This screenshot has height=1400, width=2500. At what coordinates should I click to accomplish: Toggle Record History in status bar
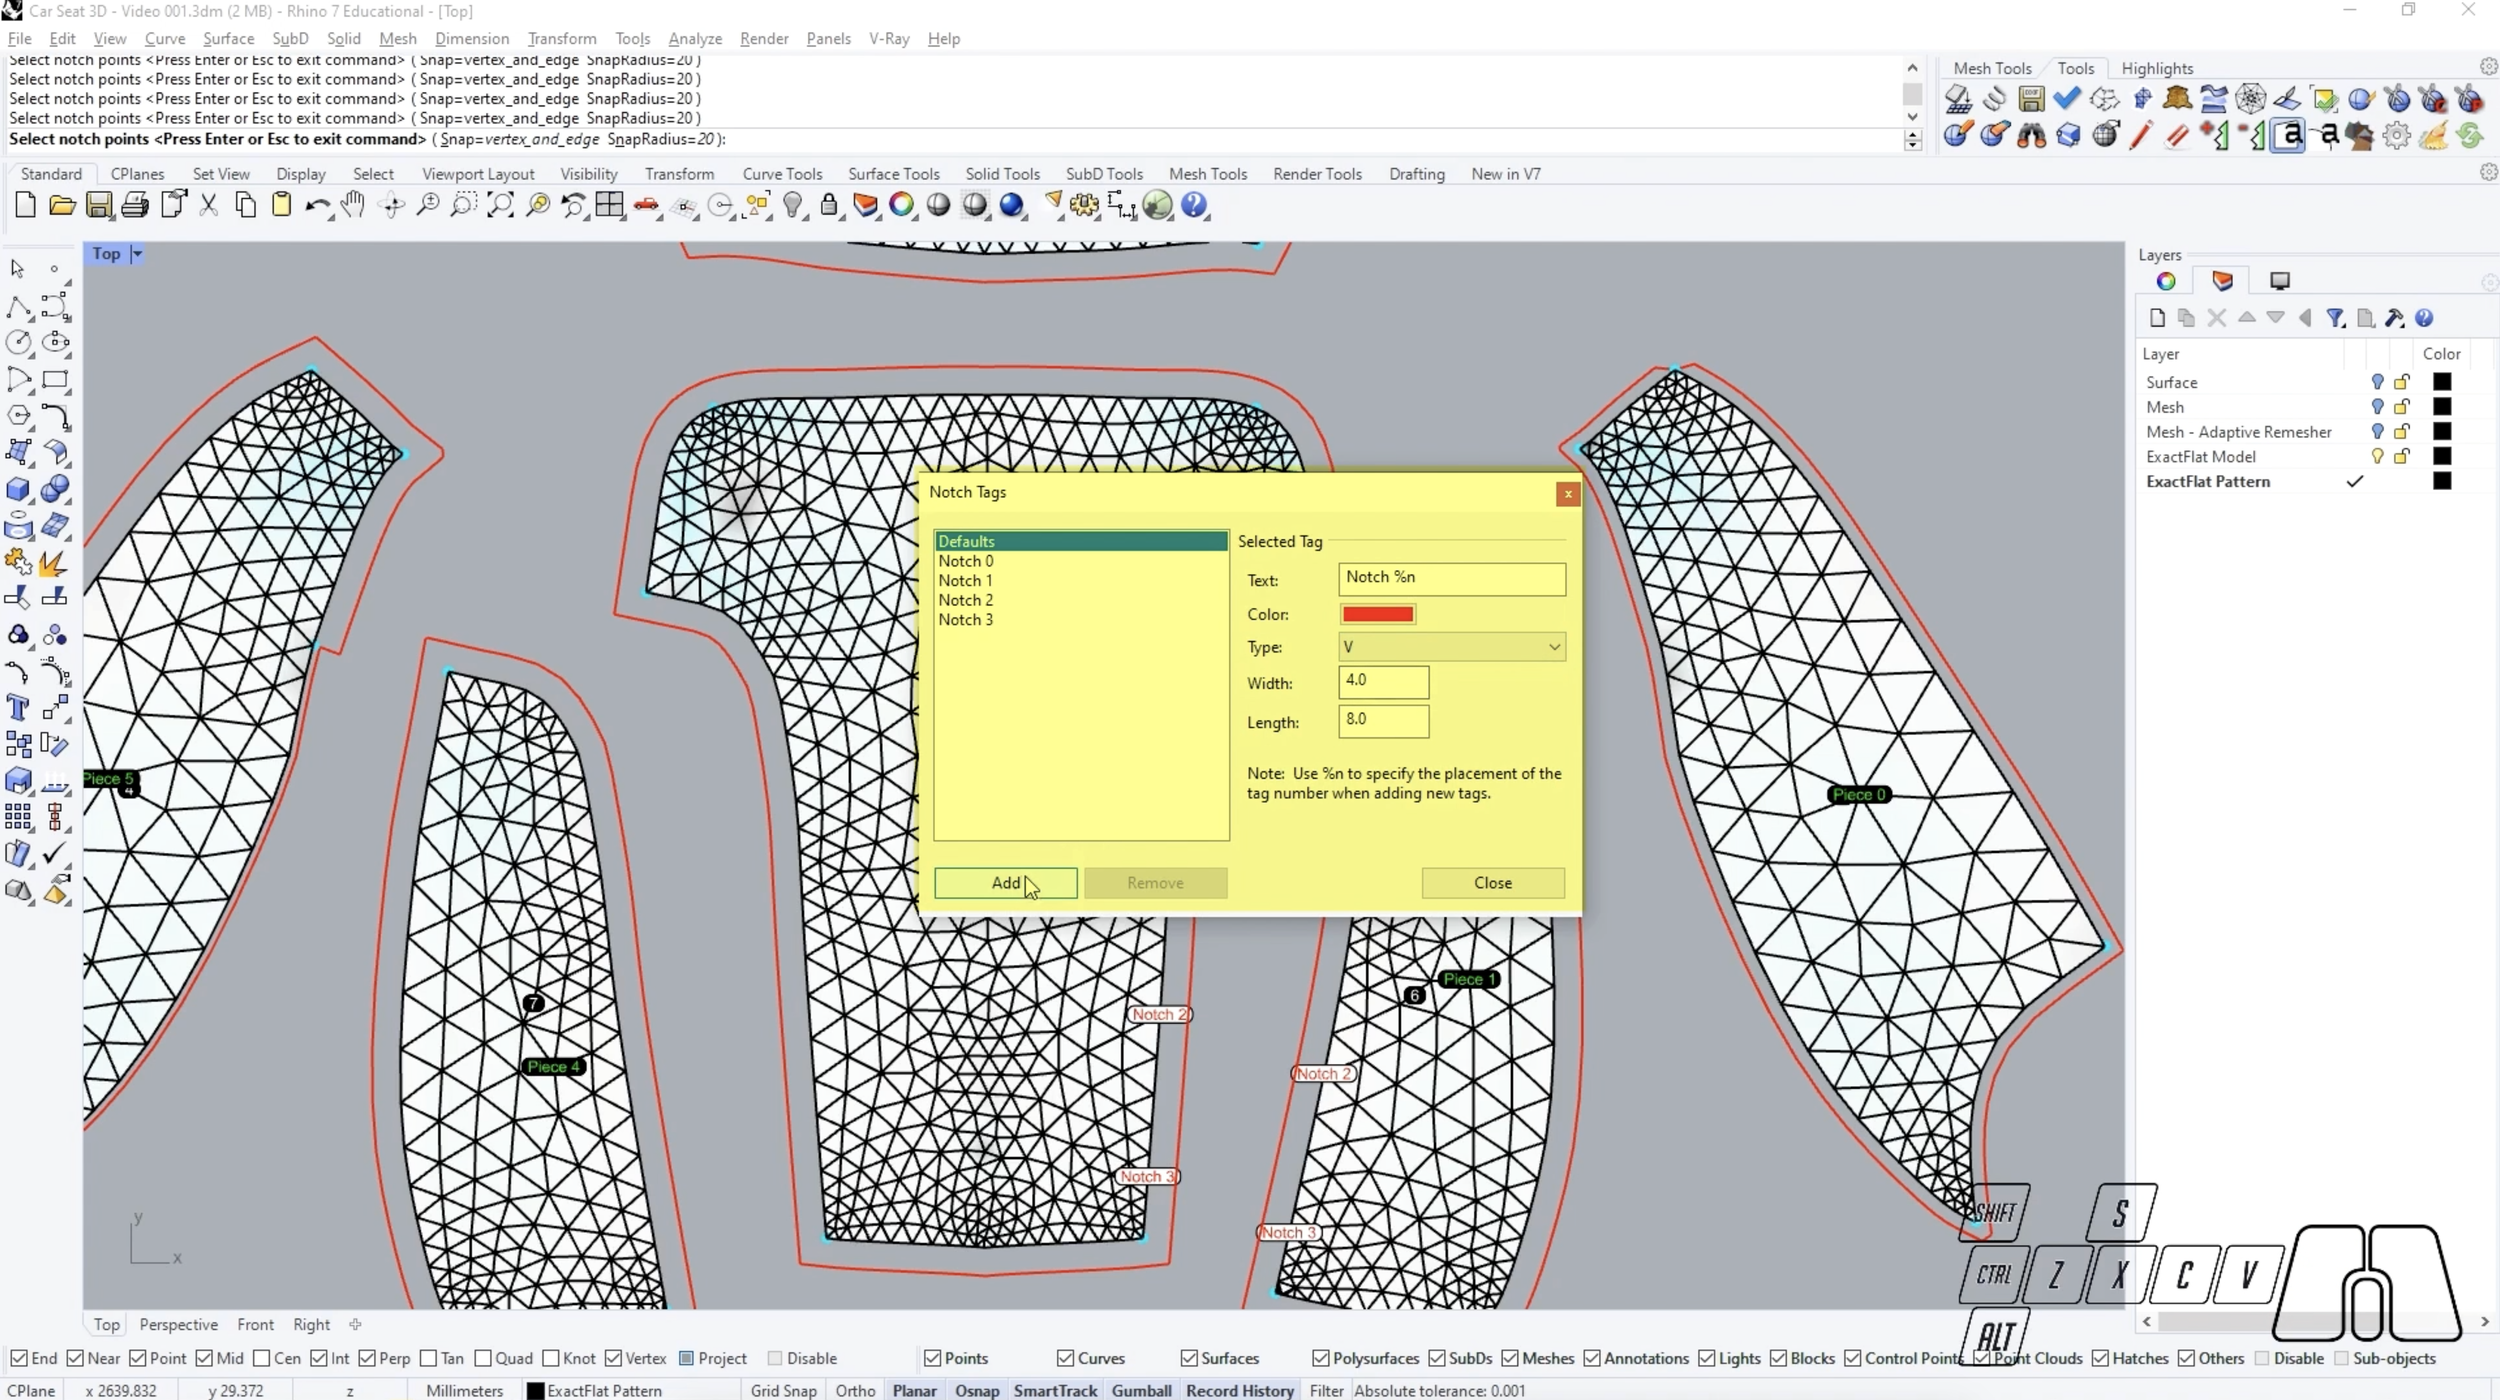1239,1390
